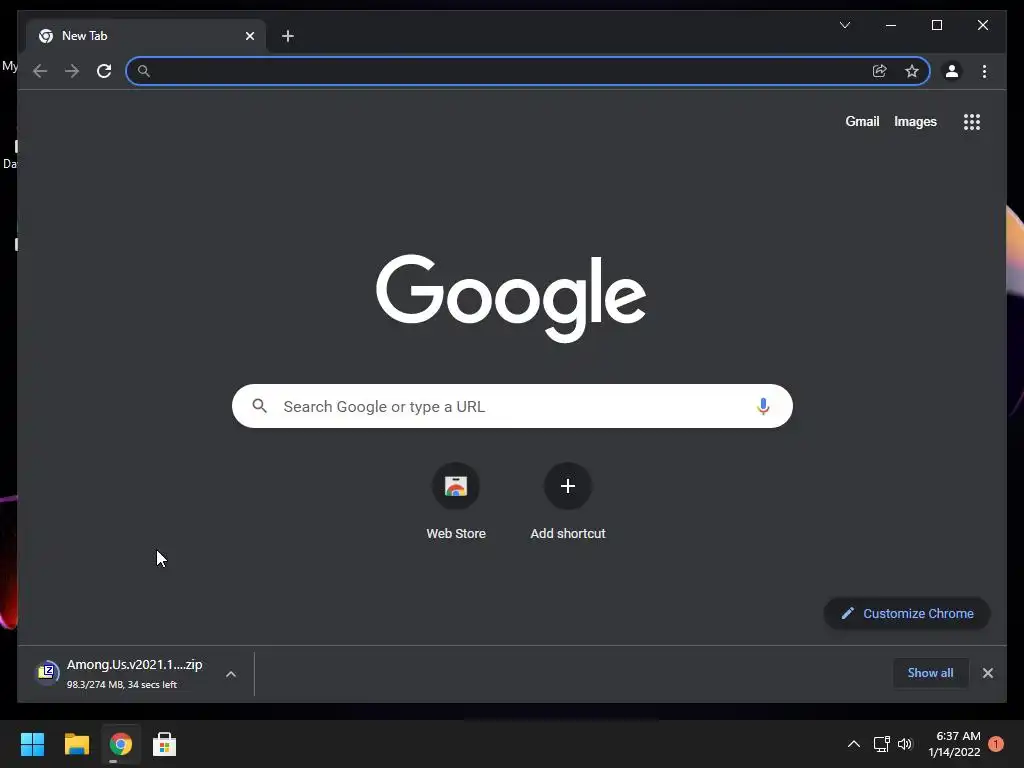The width and height of the screenshot is (1024, 768).
Task: Show hidden system tray icons
Action: pyautogui.click(x=854, y=744)
